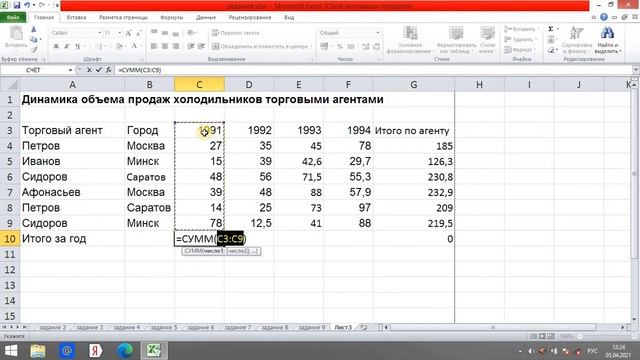Image resolution: width=640 pixels, height=360 pixels.
Task: Open Find and Select (Найти и выделить)
Action: click(607, 40)
